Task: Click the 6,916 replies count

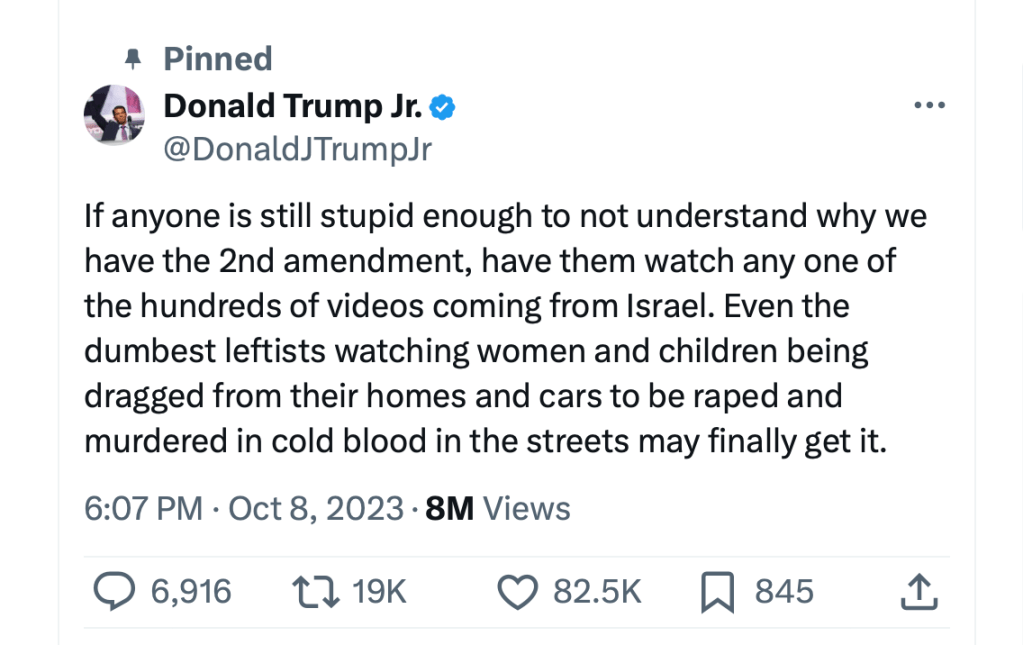Action: (191, 591)
